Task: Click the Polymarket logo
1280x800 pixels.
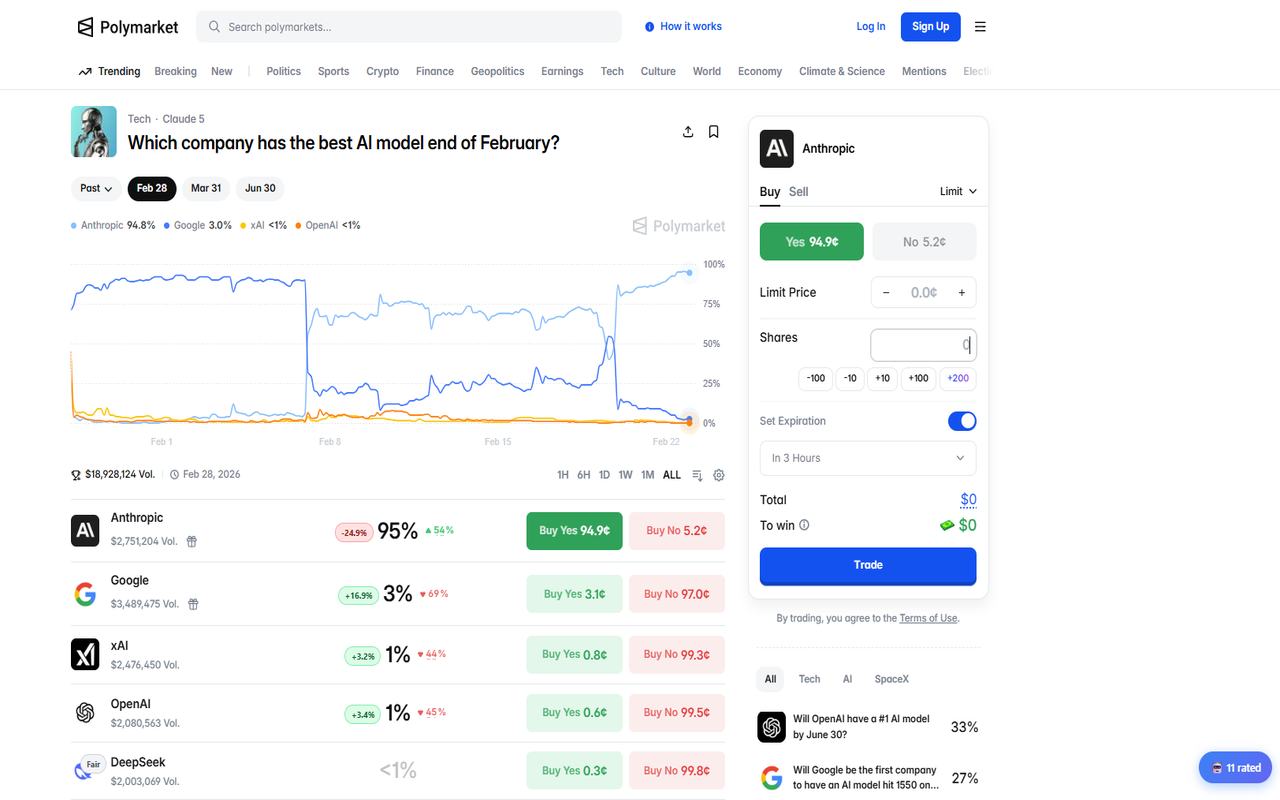Action: coord(127,27)
